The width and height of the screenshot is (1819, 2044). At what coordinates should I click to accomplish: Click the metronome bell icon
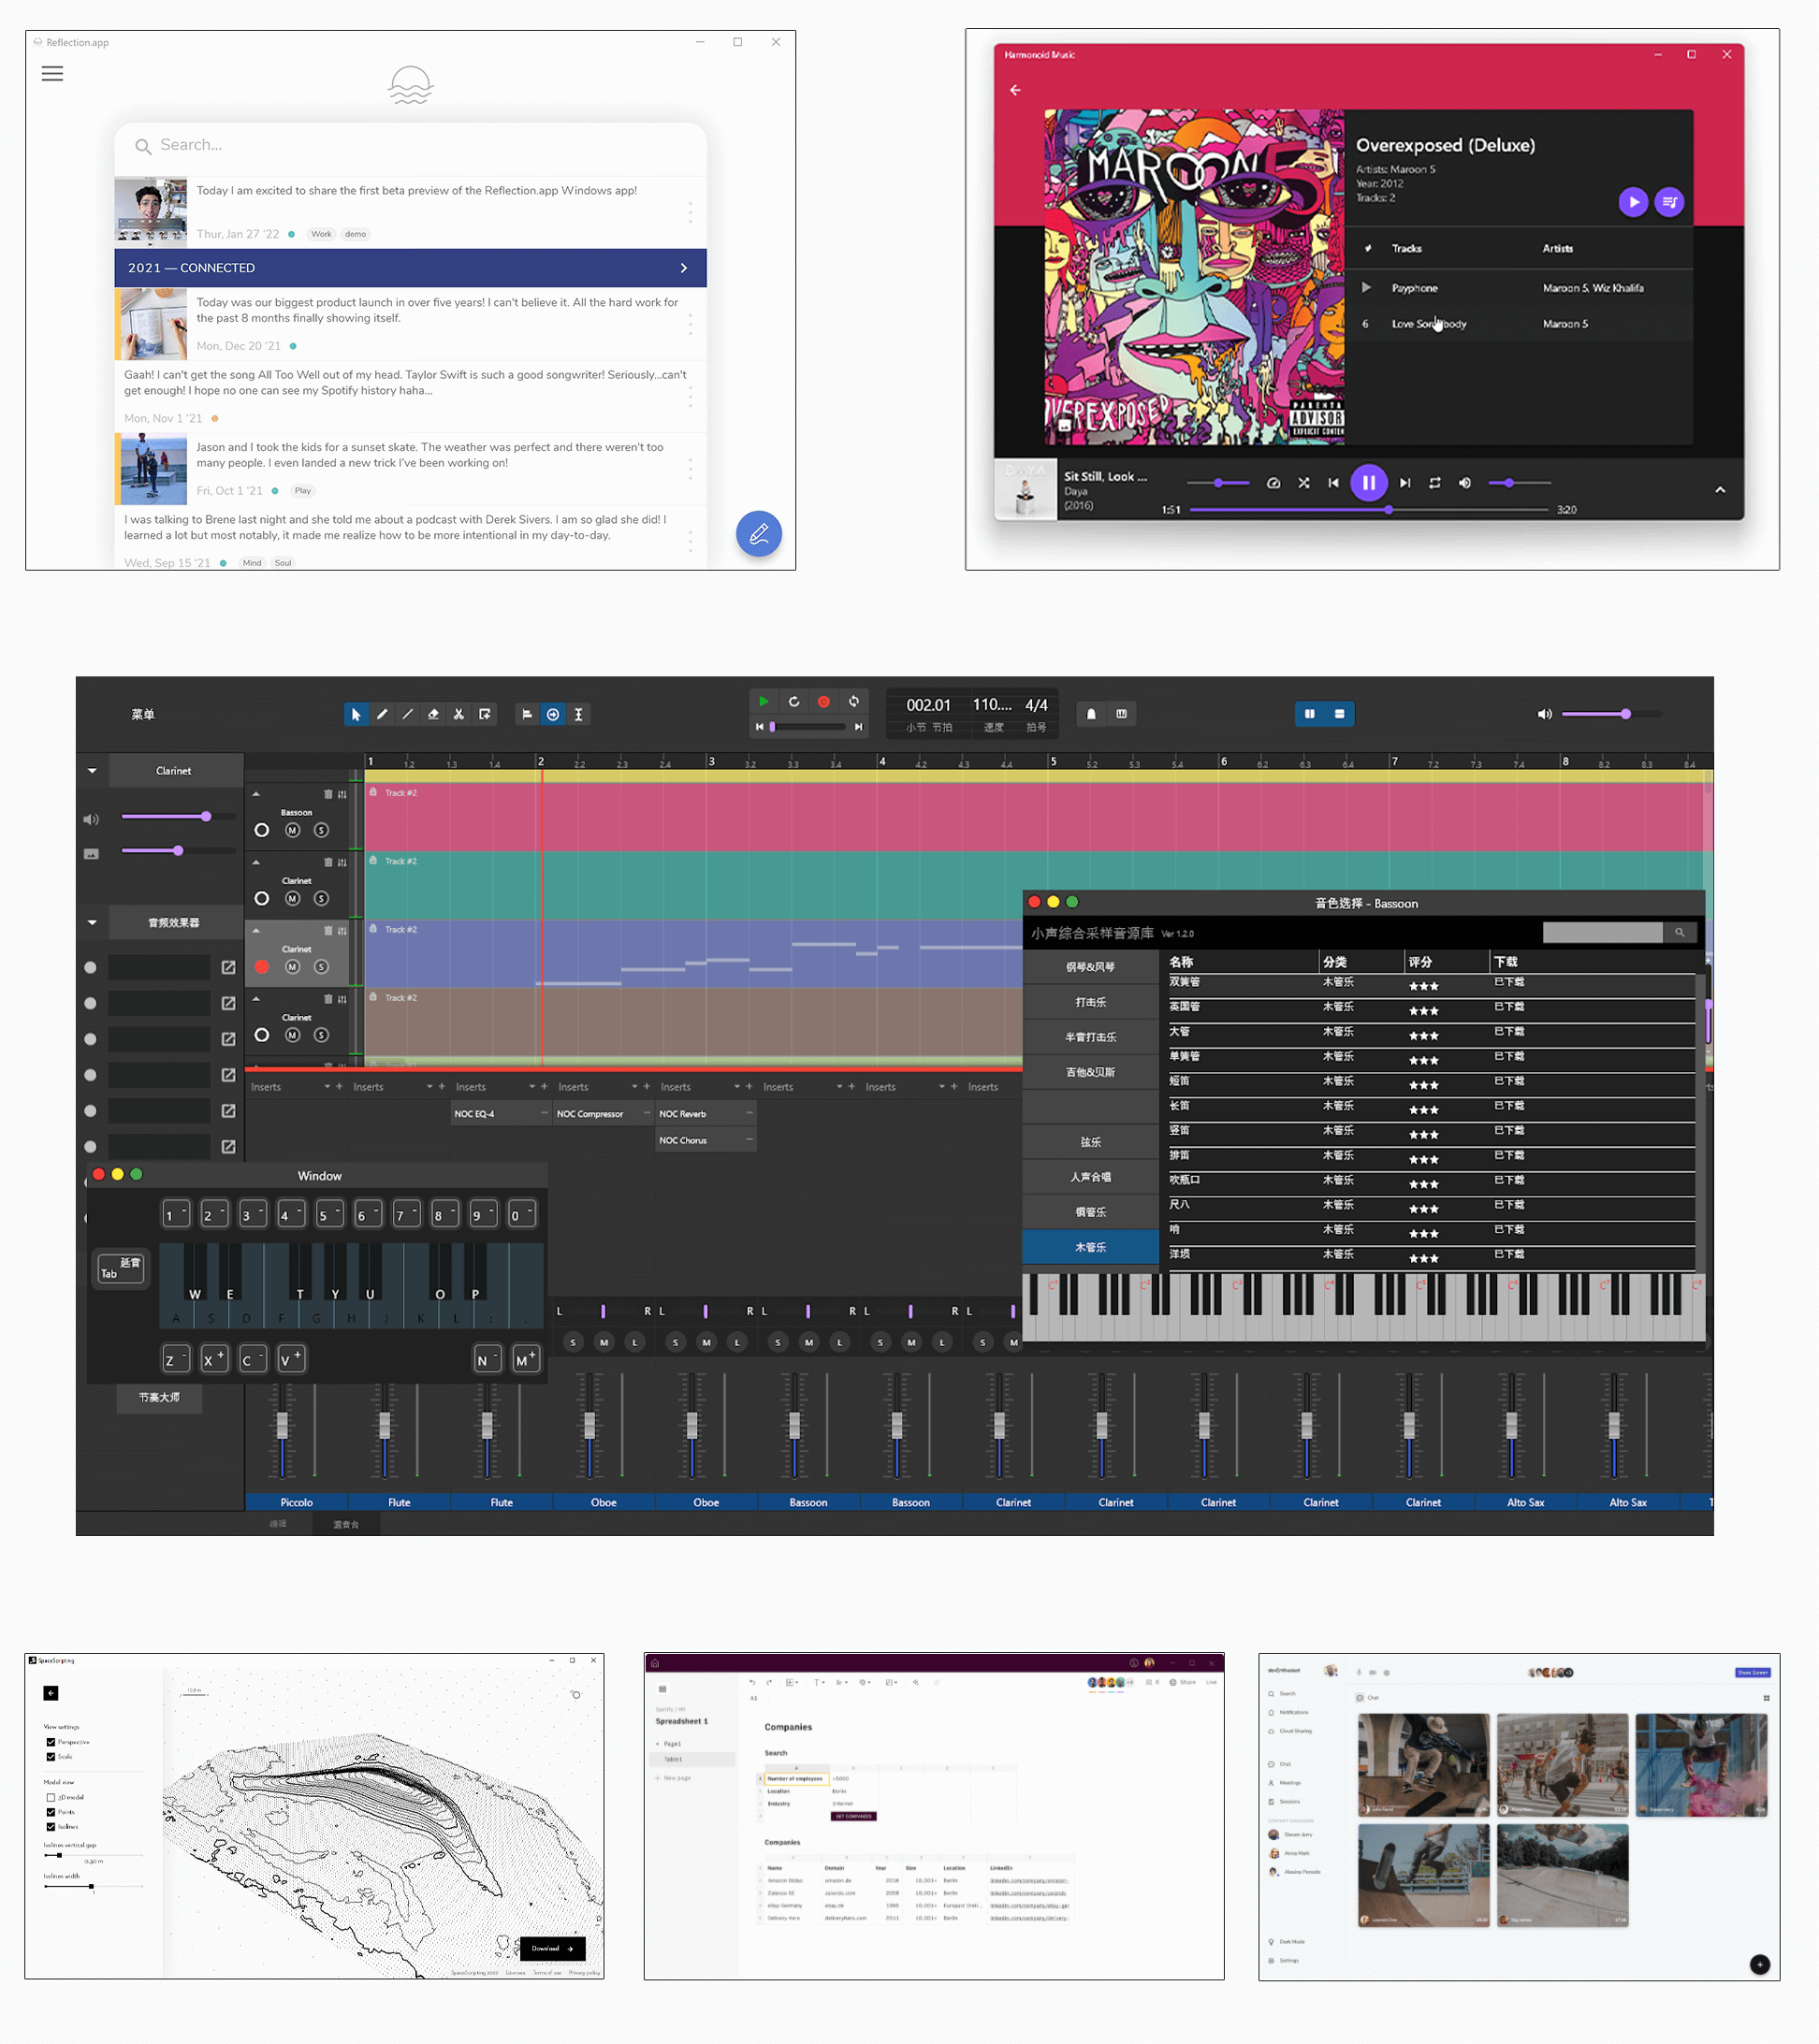(1091, 714)
